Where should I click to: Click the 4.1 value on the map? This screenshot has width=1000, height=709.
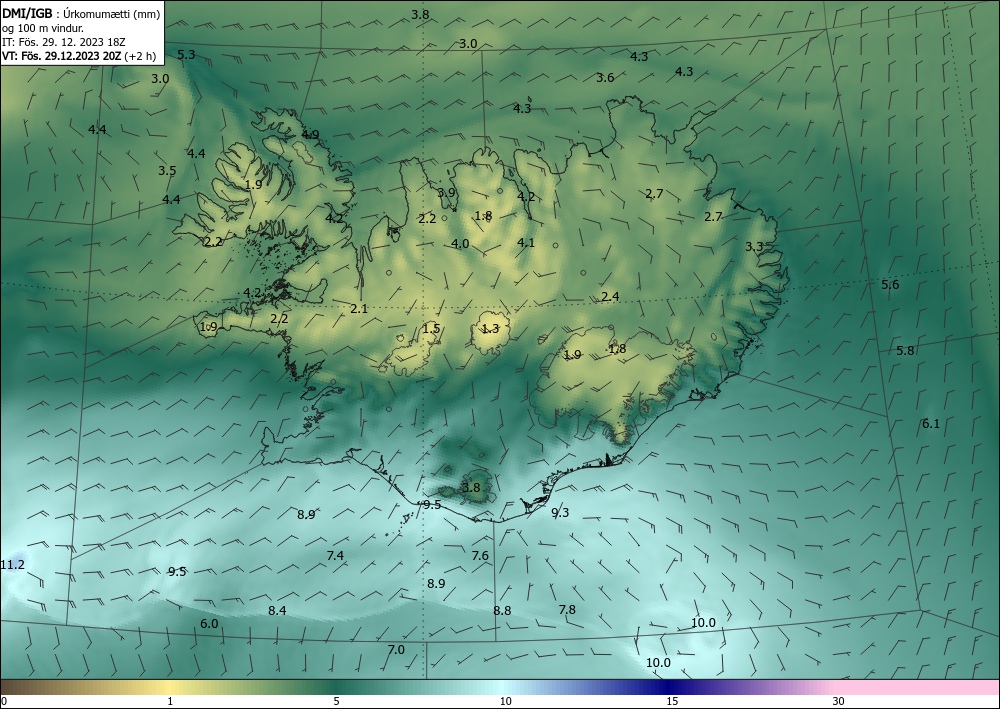(526, 242)
